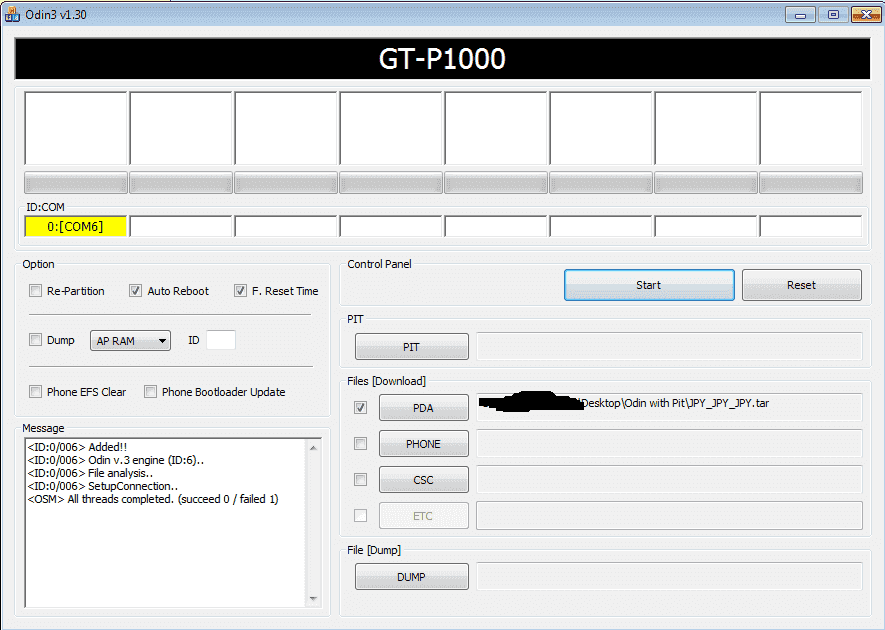The width and height of the screenshot is (885, 630).
Task: Click the File Dump path field
Action: (x=669, y=576)
